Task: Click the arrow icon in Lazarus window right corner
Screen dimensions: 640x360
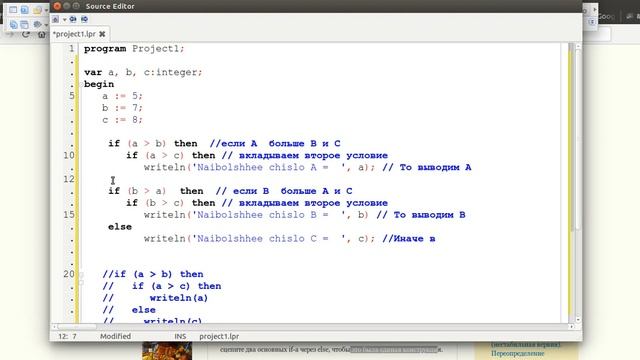Action: pyautogui.click(x=595, y=10)
